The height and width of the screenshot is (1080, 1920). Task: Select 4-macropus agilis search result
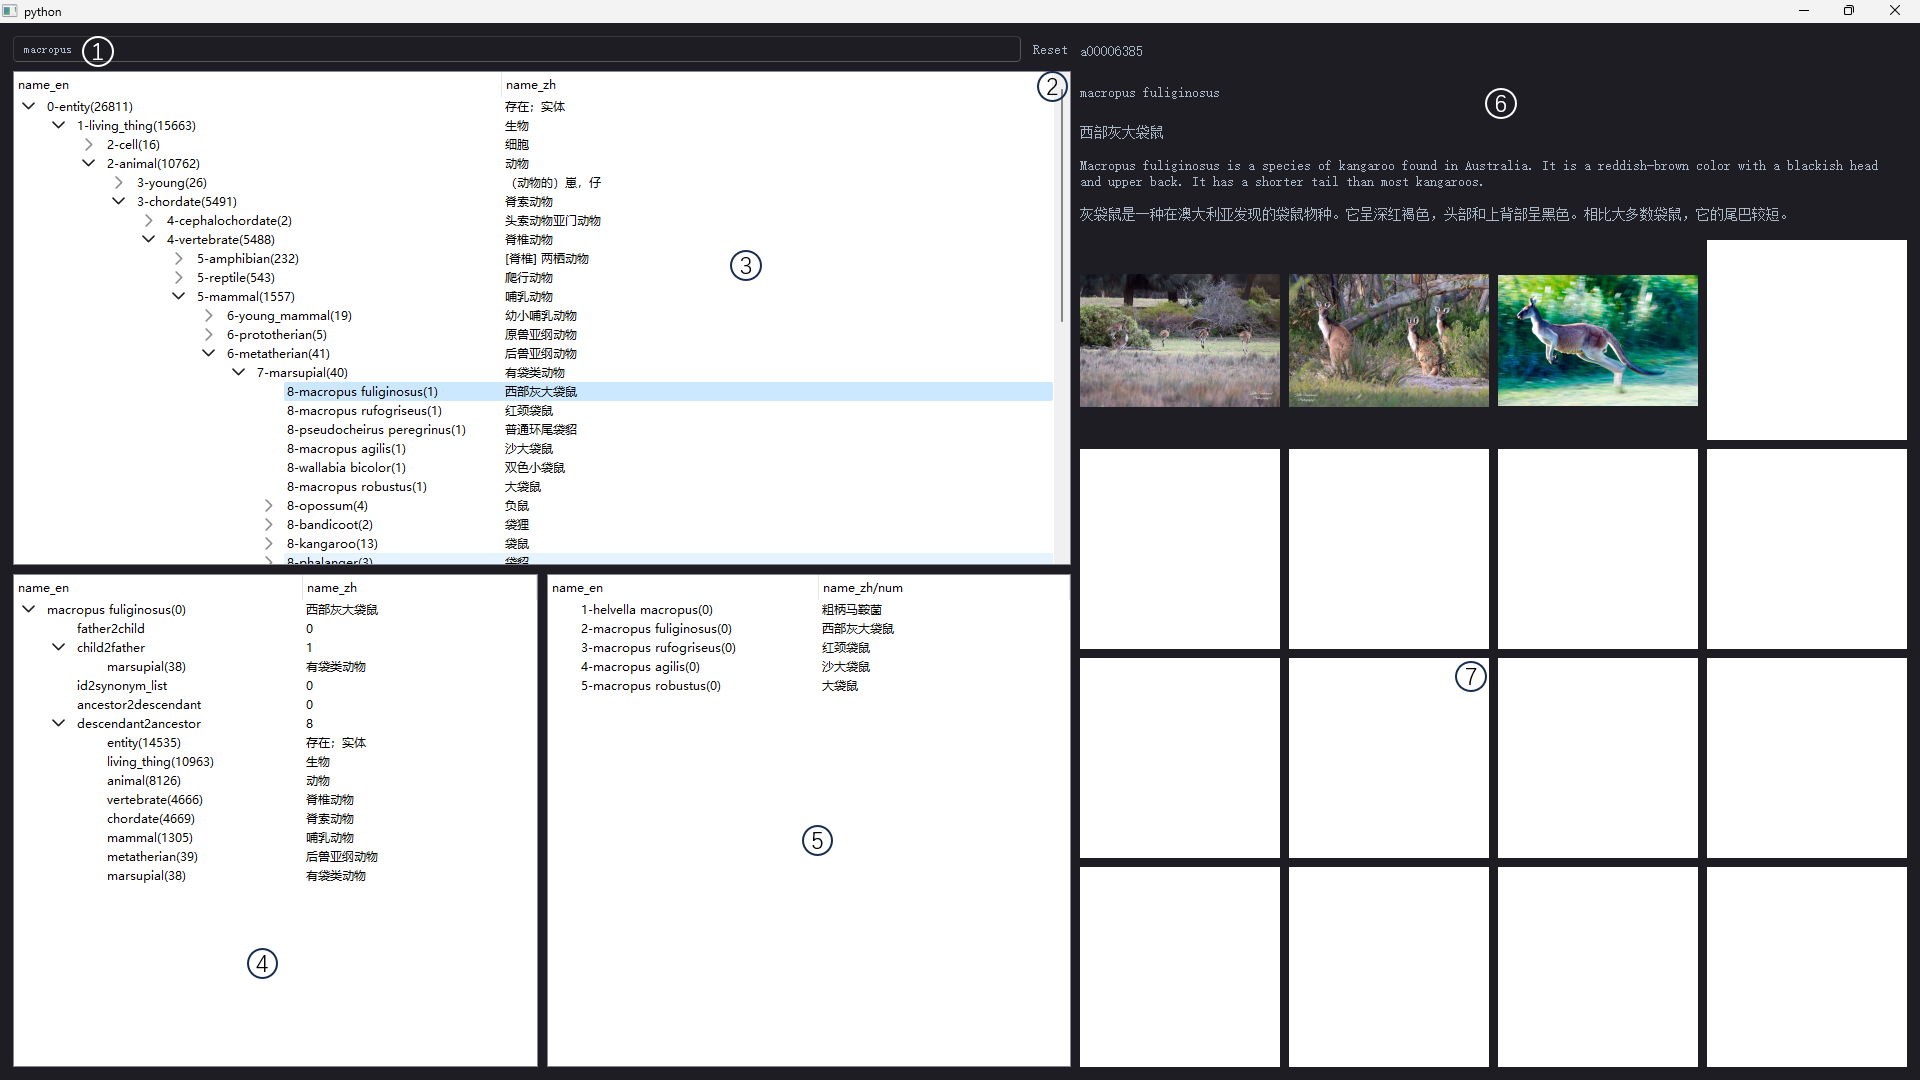[640, 667]
